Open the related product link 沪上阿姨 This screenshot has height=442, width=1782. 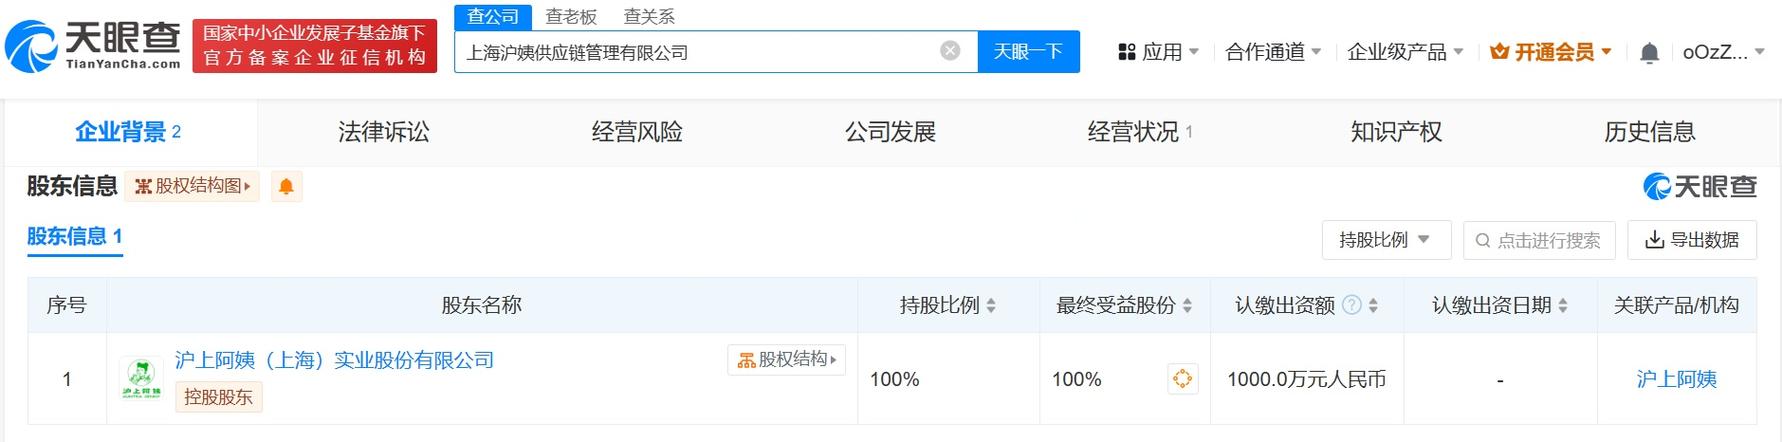pyautogui.click(x=1676, y=379)
